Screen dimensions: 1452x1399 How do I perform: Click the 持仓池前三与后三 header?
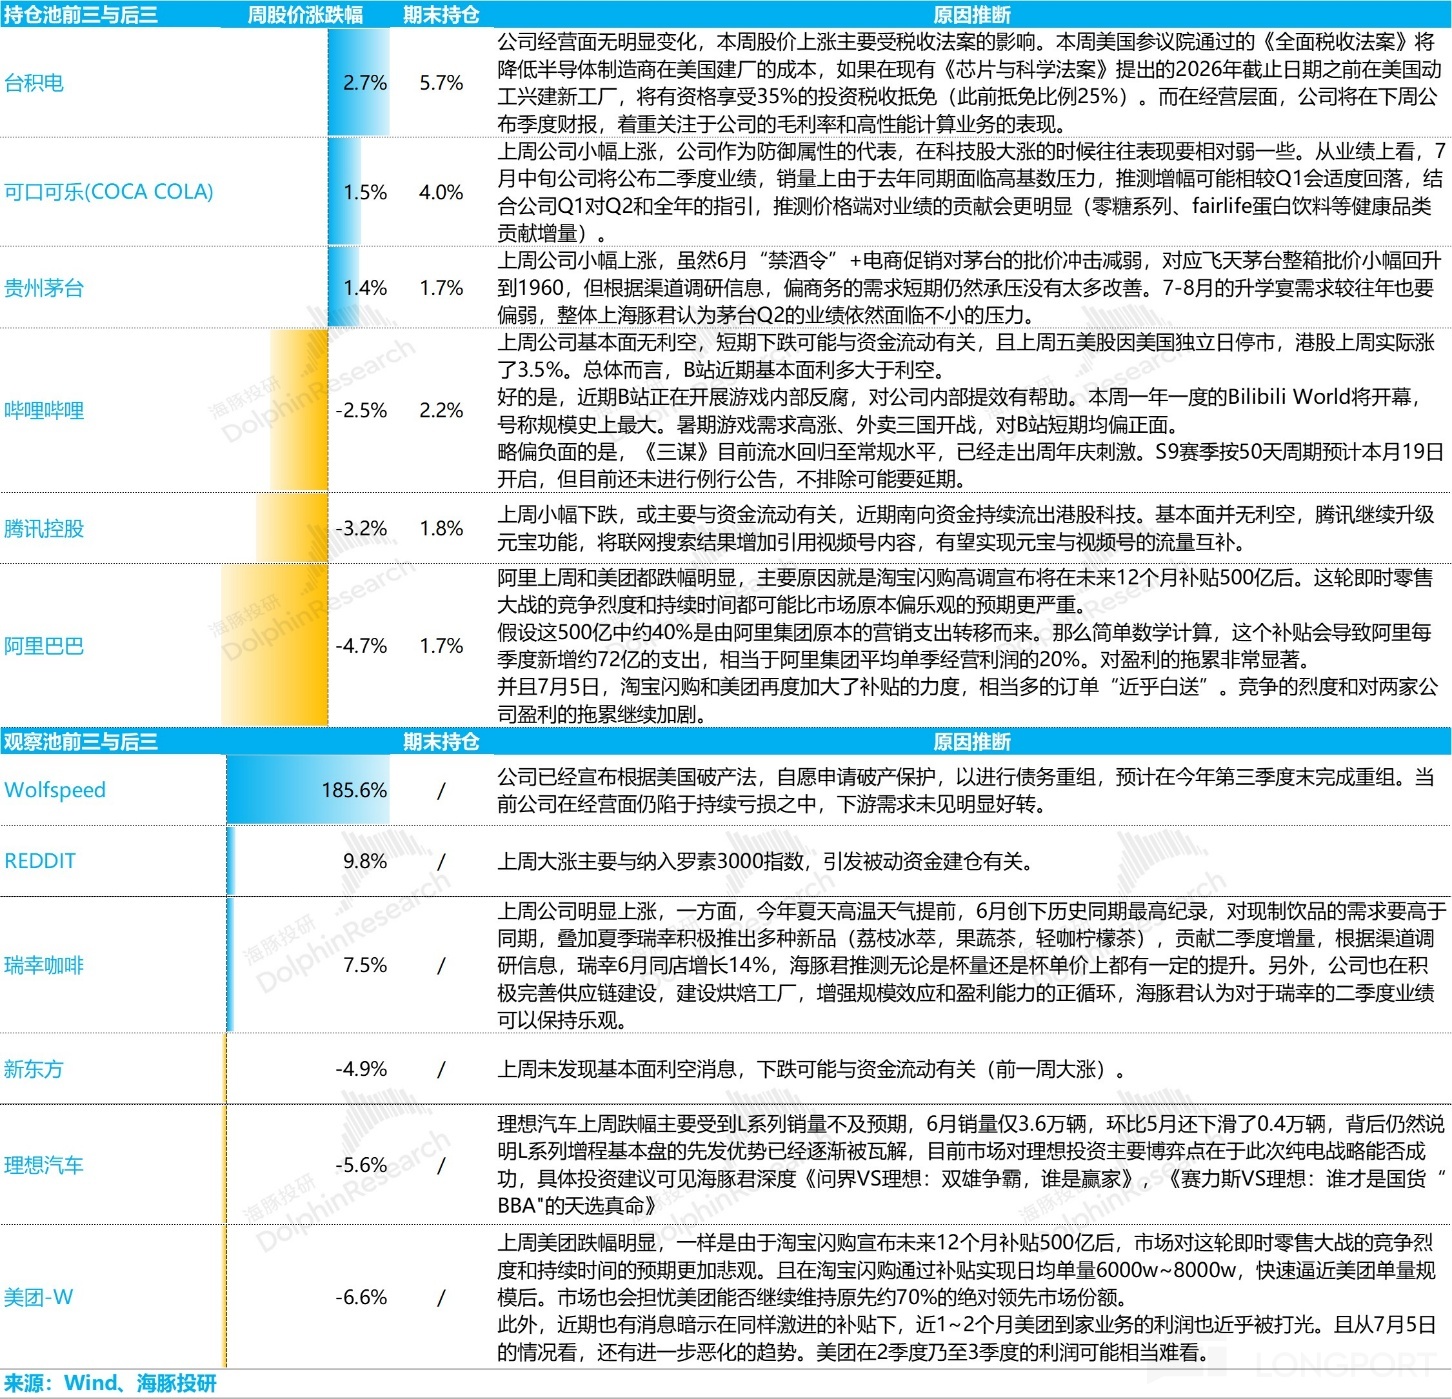[80, 15]
